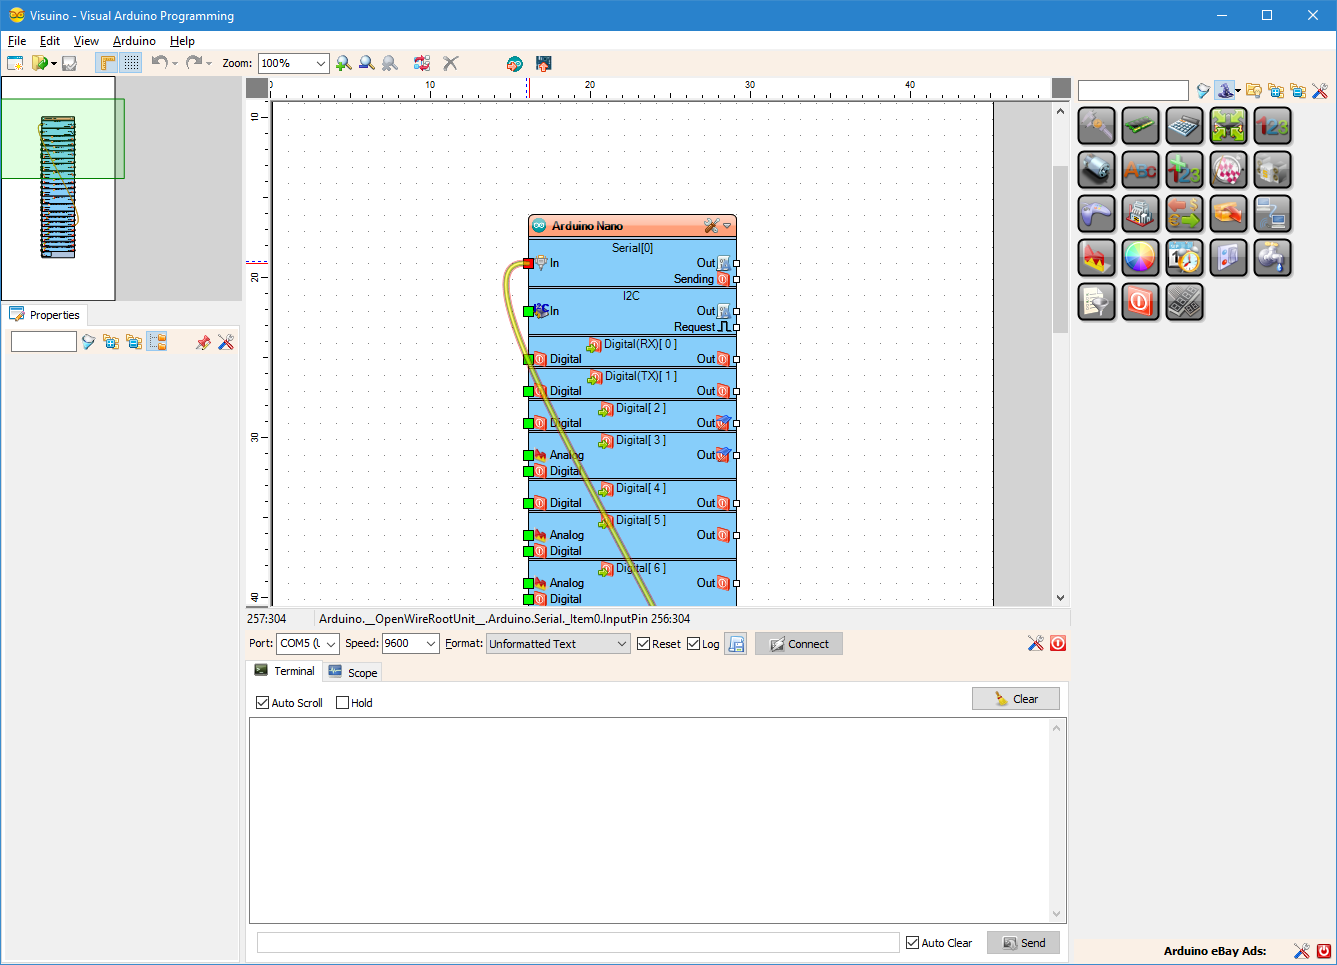Open the color wheel component category

click(1141, 258)
